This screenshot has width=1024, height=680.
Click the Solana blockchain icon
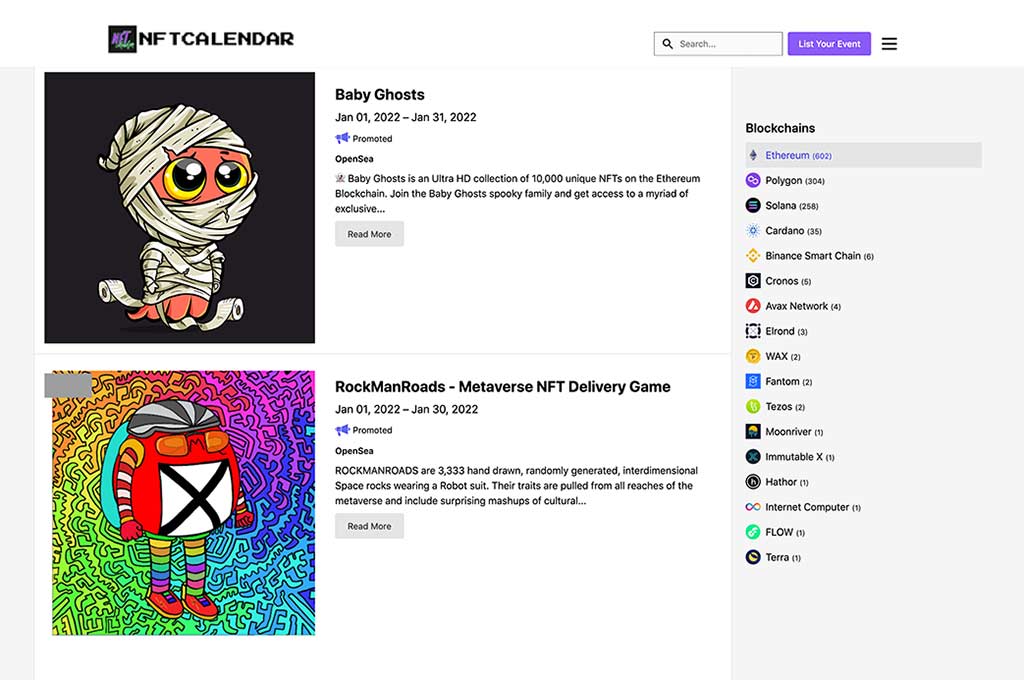[x=753, y=205]
